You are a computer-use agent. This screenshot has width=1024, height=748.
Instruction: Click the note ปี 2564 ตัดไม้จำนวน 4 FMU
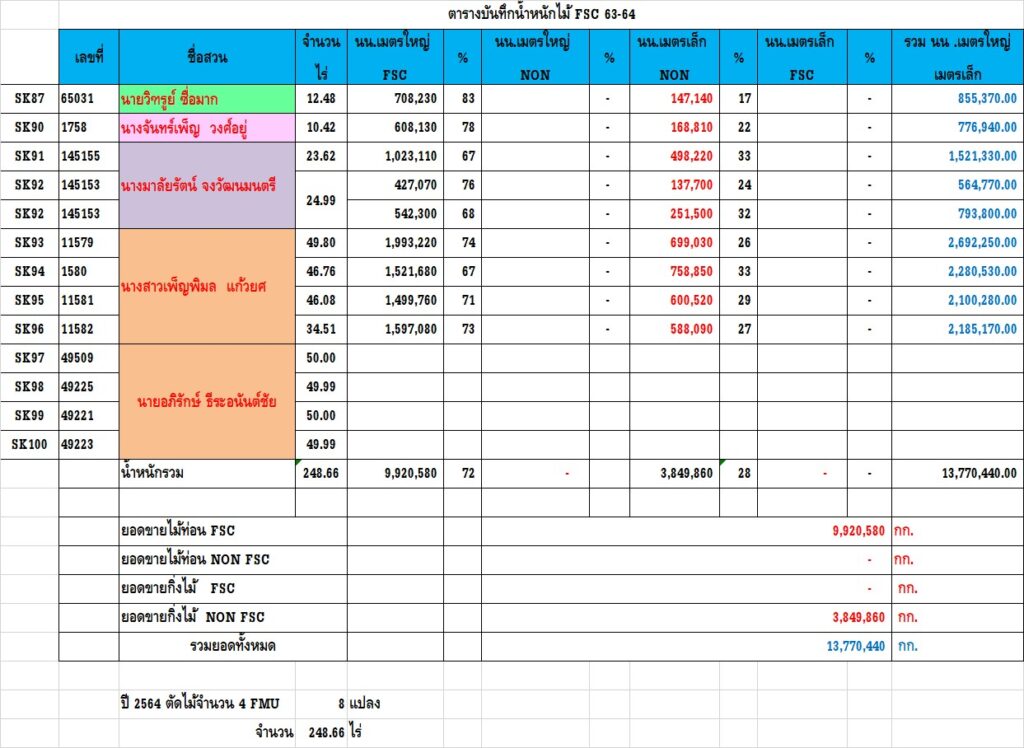[200, 704]
